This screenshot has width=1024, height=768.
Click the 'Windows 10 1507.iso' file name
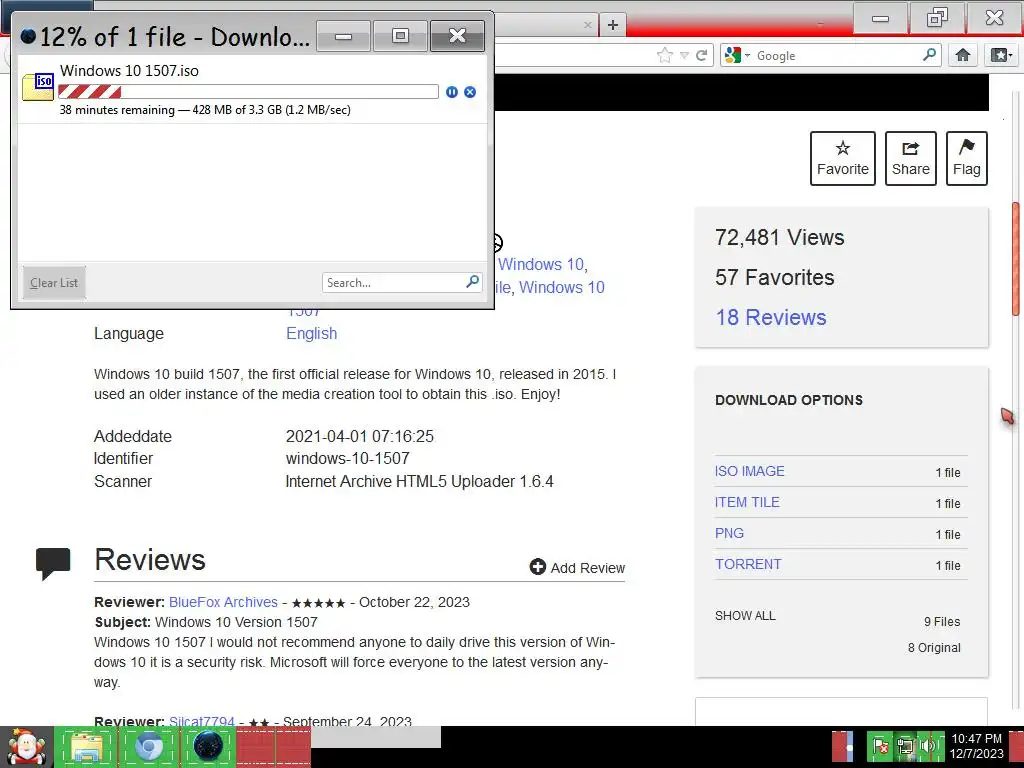pos(129,71)
